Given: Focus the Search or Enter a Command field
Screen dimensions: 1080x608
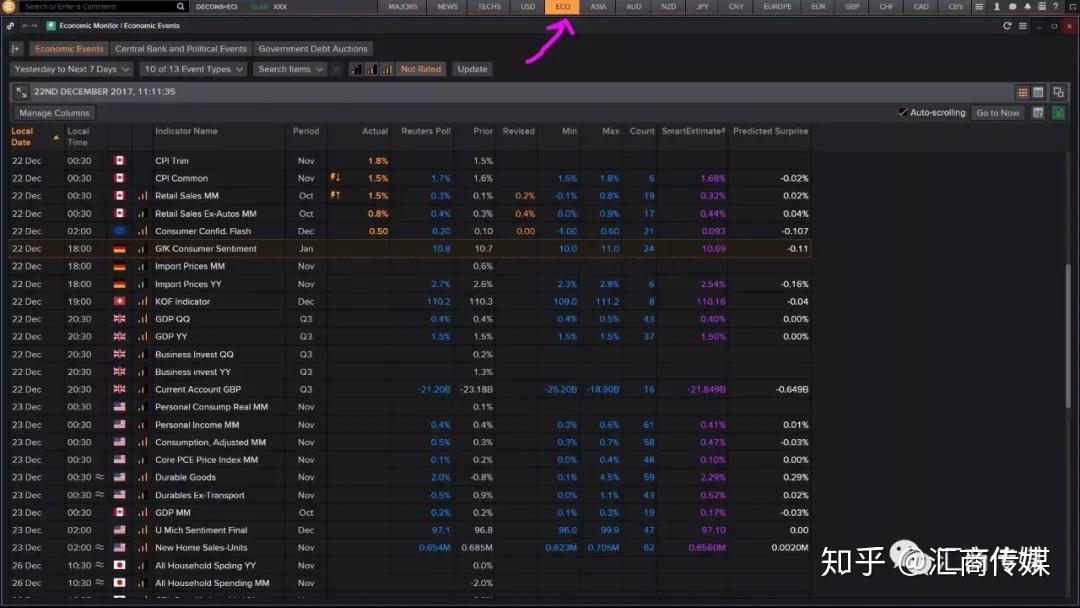Looking at the screenshot, I should coord(96,6).
